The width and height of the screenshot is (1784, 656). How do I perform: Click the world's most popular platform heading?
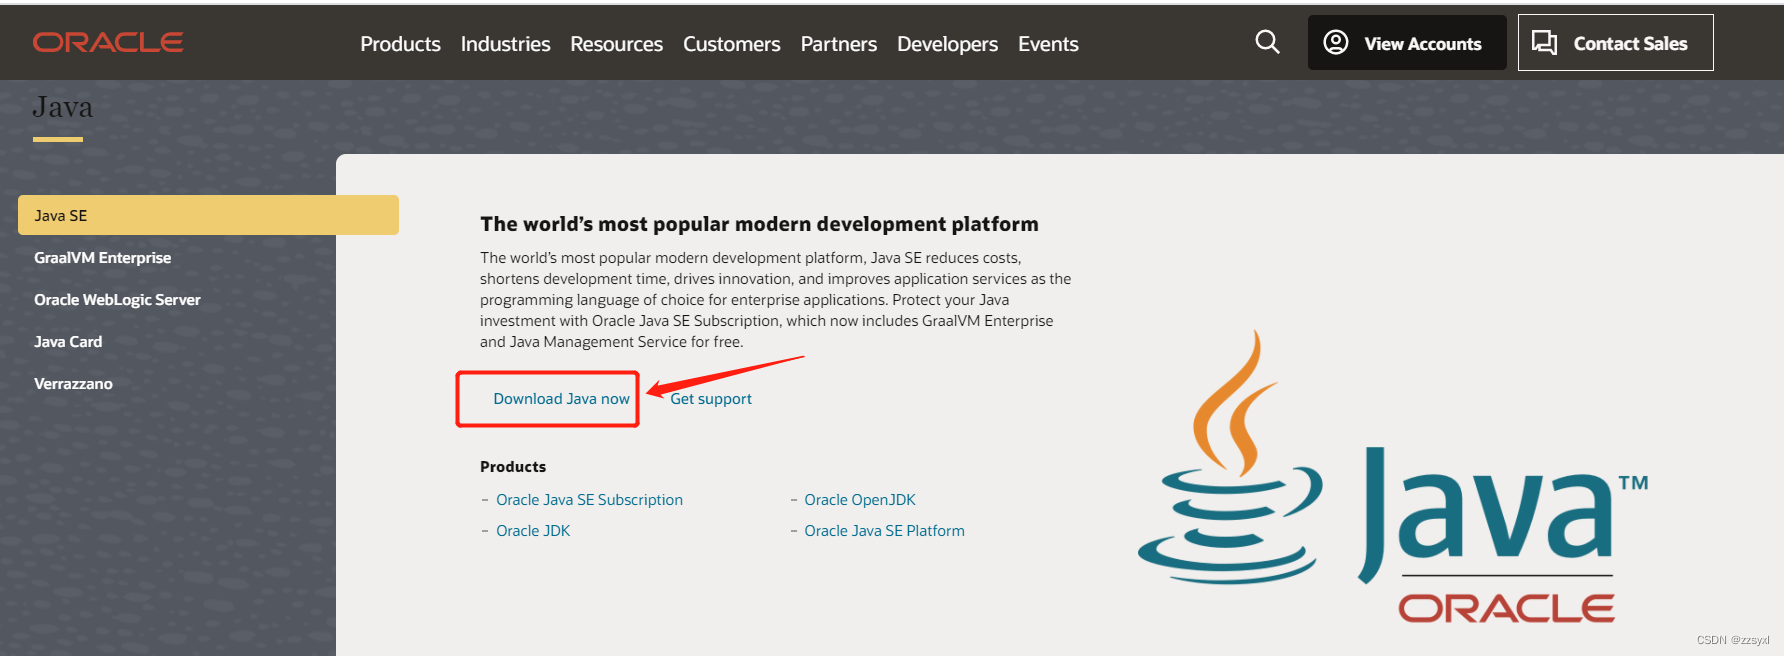[x=759, y=224]
